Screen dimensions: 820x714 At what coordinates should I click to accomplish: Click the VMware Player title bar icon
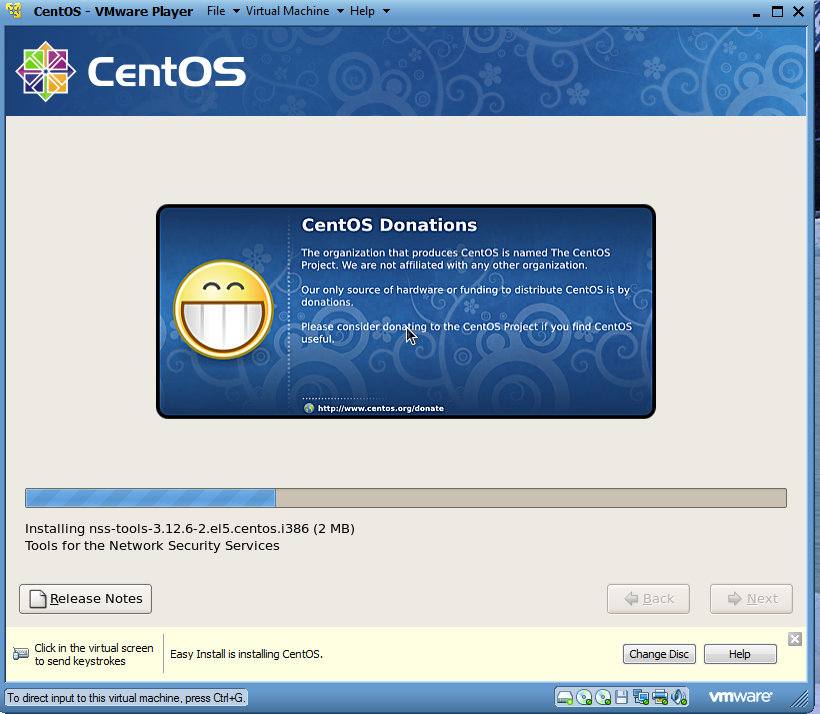coord(13,10)
